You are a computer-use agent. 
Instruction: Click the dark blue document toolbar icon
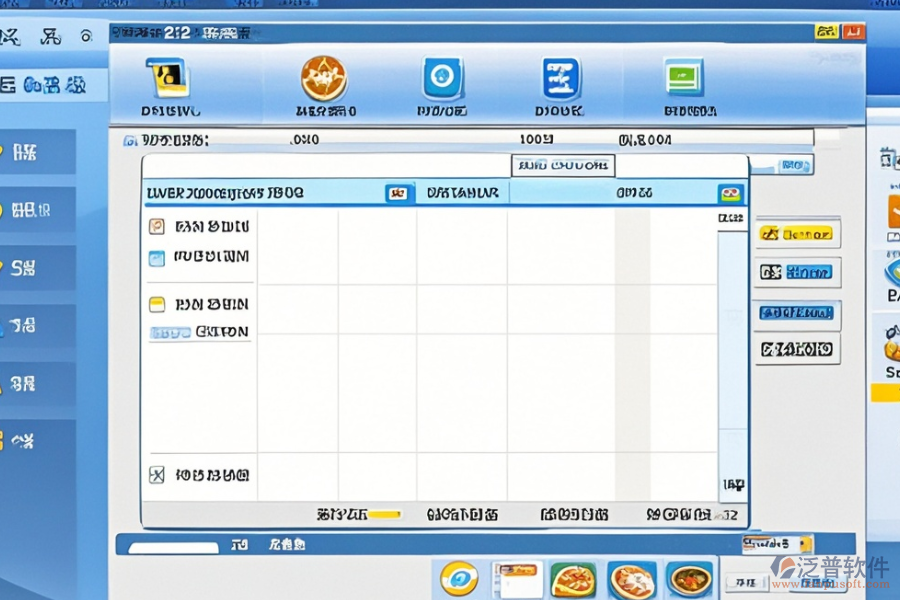(x=561, y=79)
